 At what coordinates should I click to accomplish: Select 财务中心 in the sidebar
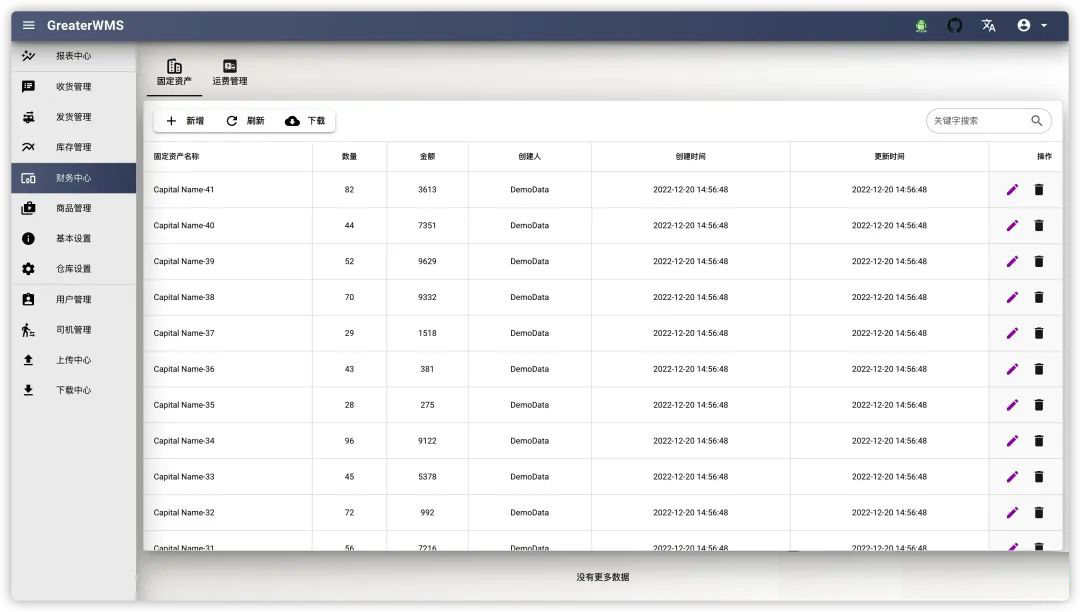[x=74, y=178]
